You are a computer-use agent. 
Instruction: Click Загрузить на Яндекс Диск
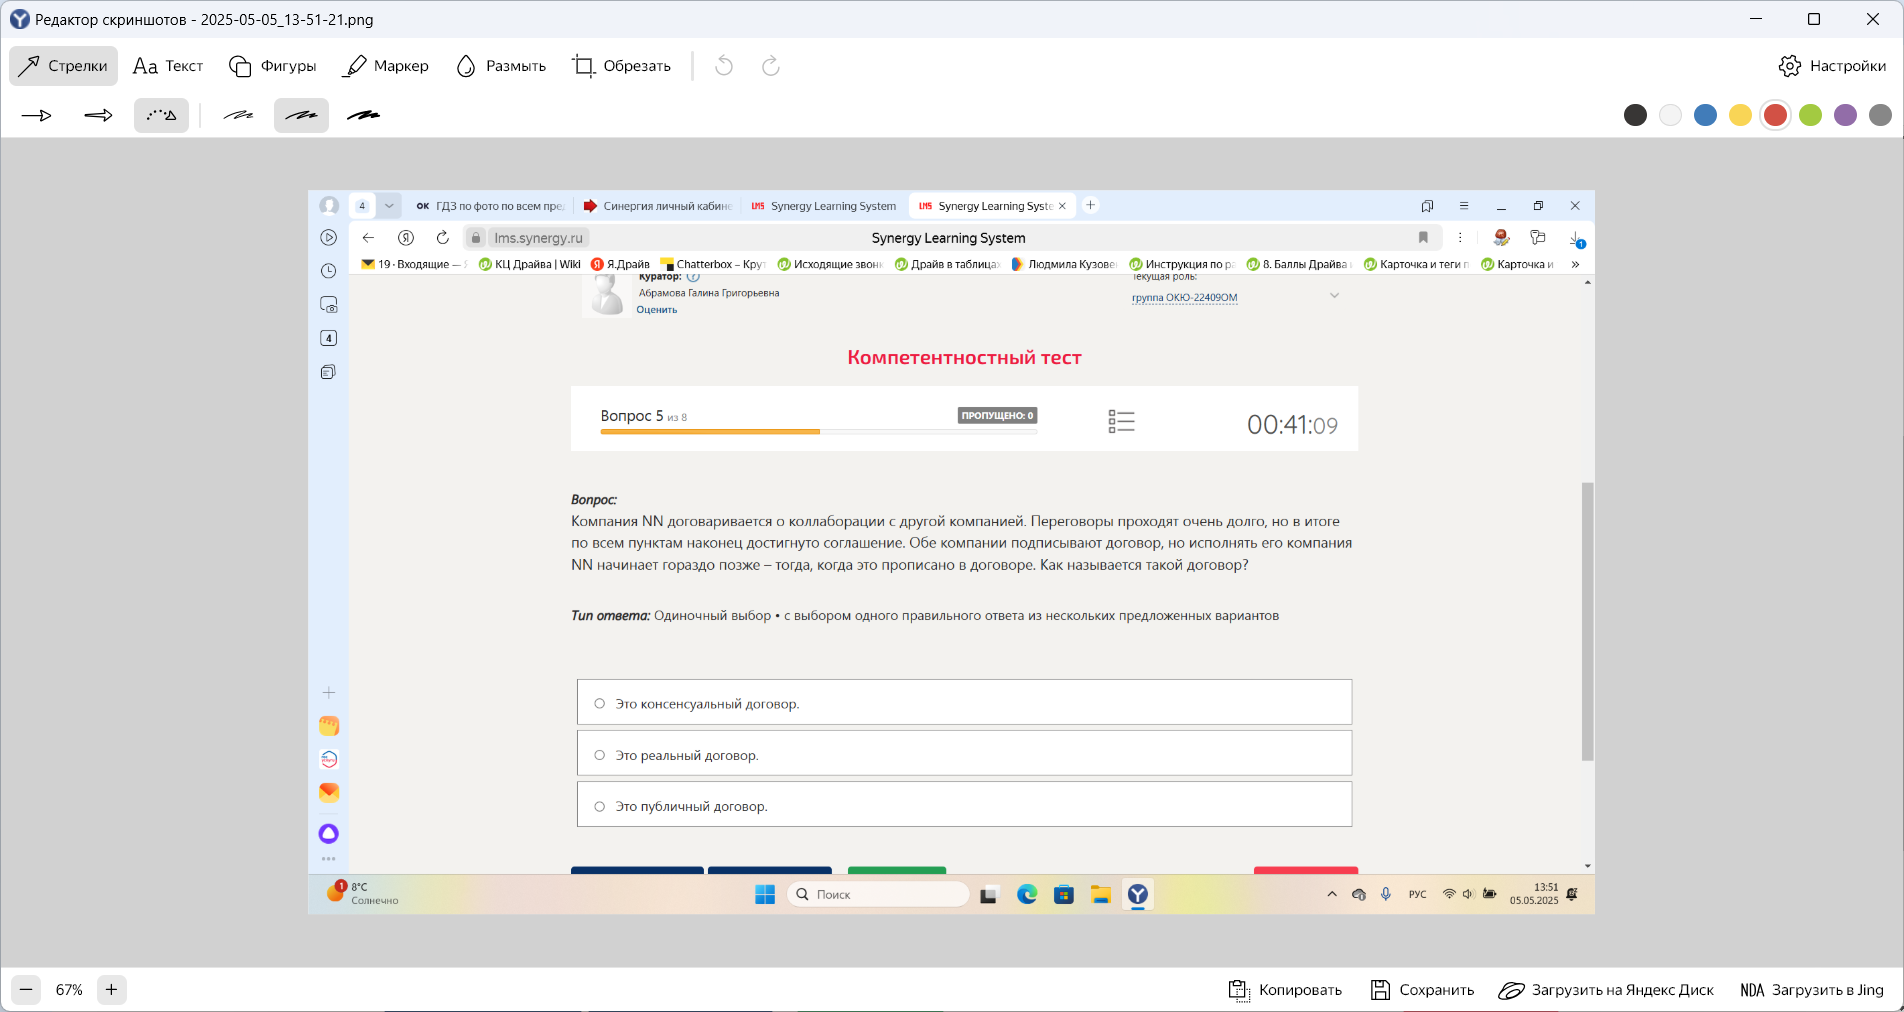tap(1606, 990)
